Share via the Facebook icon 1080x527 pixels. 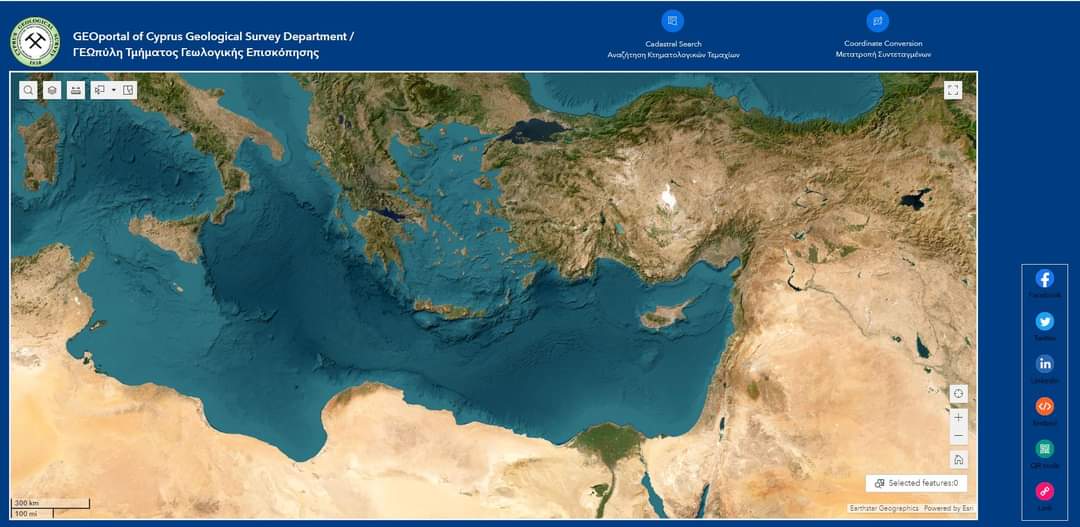click(1045, 278)
